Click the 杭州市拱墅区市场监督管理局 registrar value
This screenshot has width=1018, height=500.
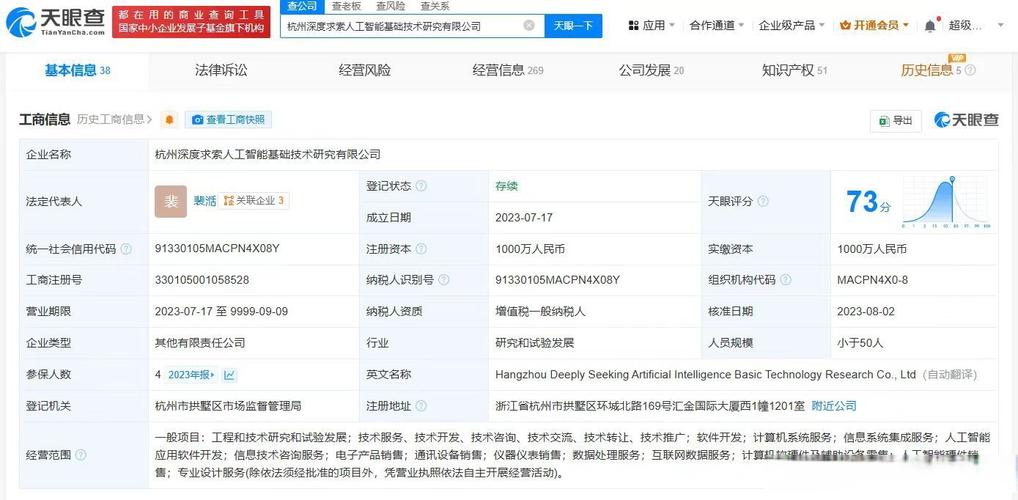click(228, 406)
